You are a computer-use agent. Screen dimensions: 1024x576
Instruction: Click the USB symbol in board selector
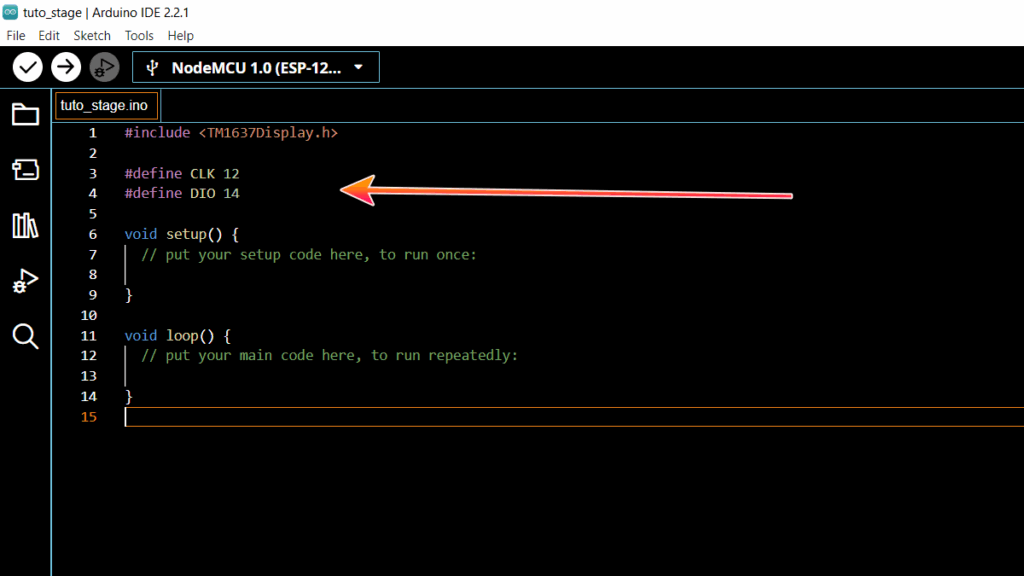tap(152, 68)
